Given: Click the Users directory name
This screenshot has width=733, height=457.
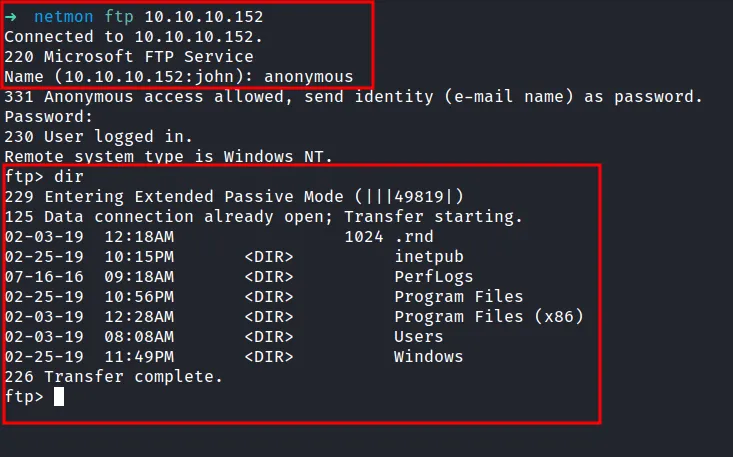Looking at the screenshot, I should (418, 337).
